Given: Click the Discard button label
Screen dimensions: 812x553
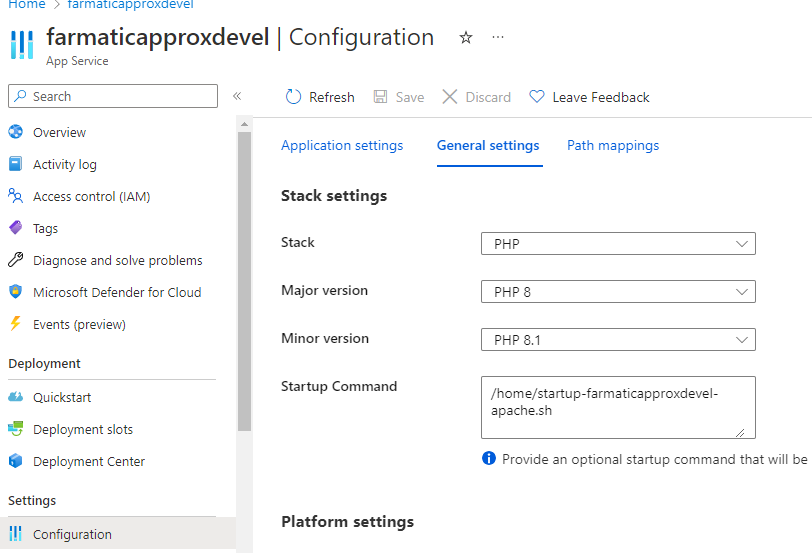Looking at the screenshot, I should (488, 97).
